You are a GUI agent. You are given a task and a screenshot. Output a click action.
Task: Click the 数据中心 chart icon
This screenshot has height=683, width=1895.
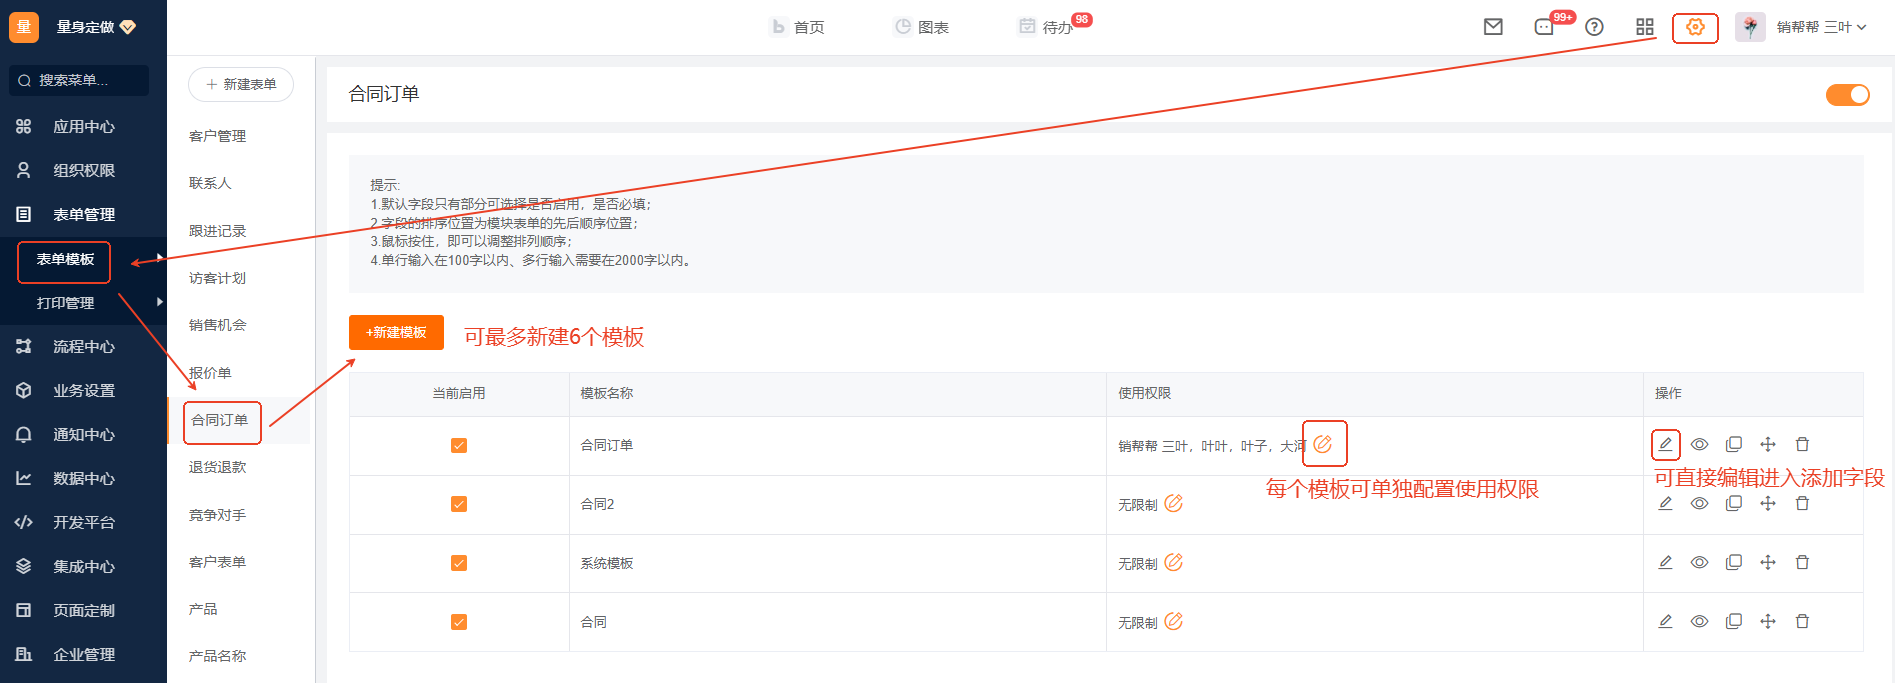[24, 479]
